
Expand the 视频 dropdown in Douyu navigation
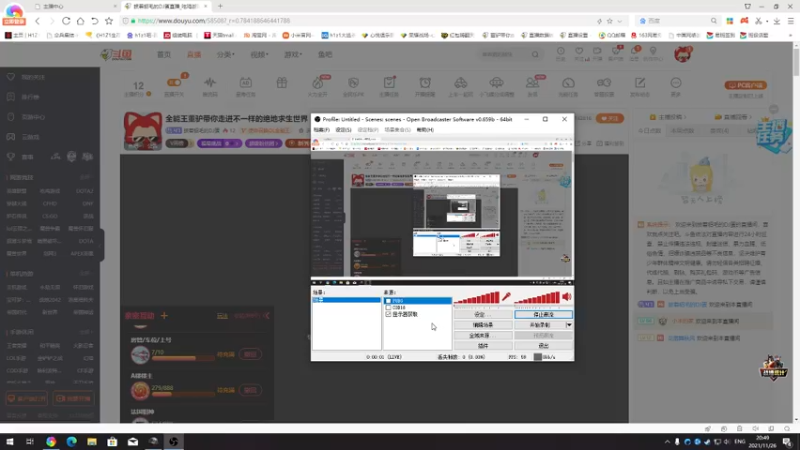point(259,55)
